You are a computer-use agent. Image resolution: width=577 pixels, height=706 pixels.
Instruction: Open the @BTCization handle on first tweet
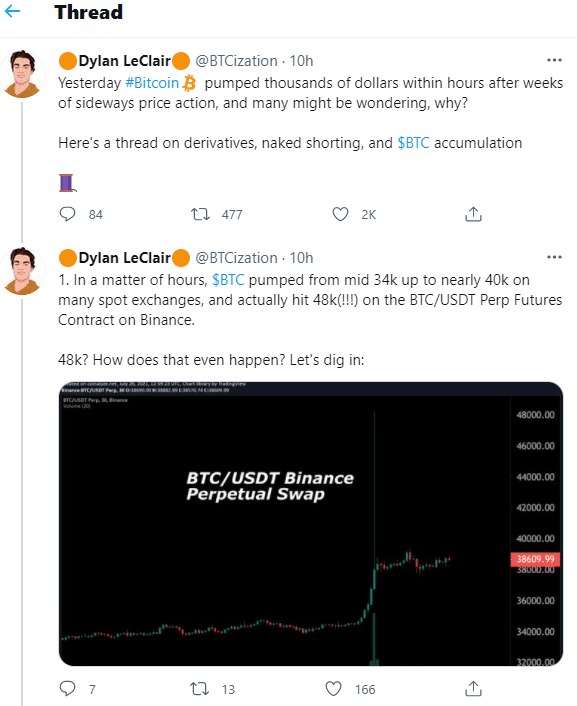tap(236, 61)
